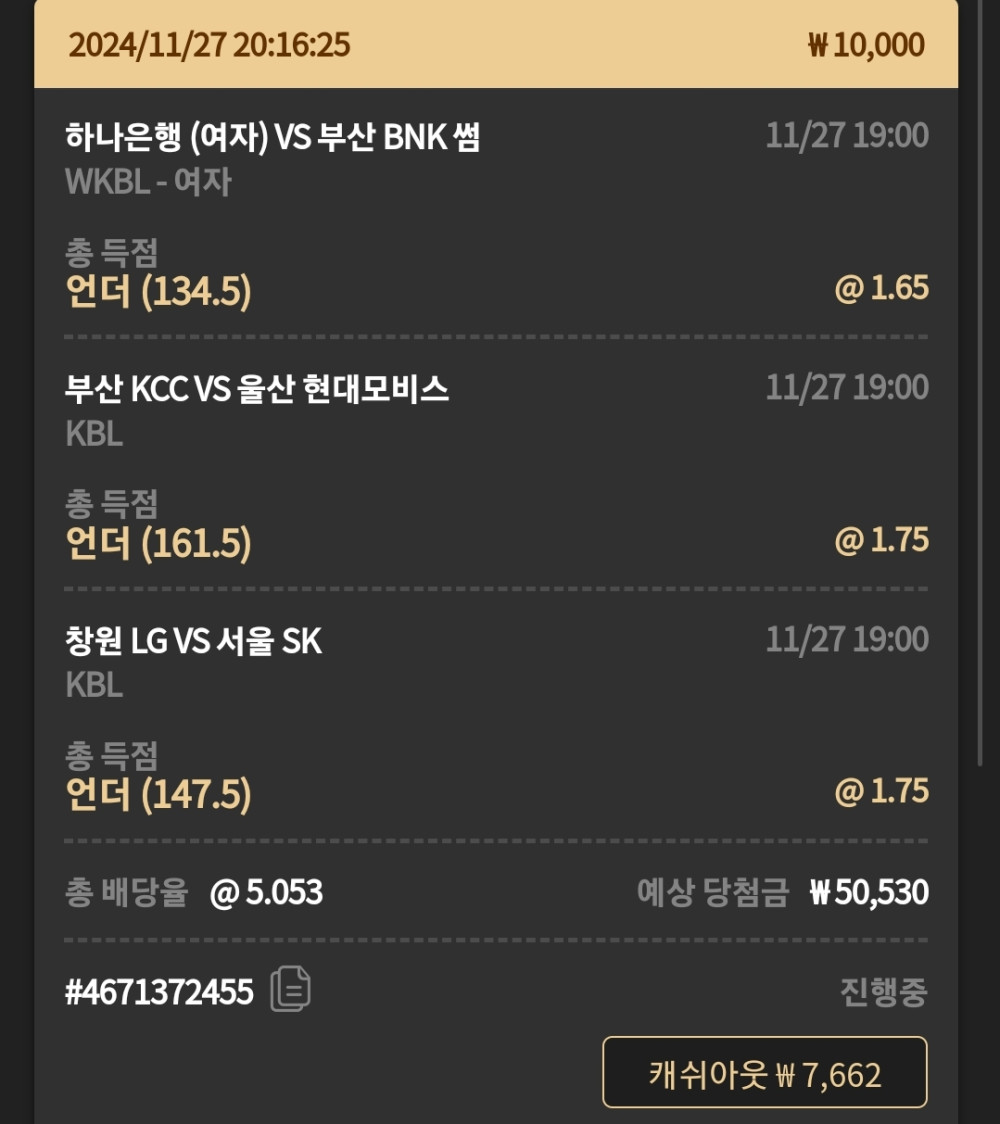Click the total odds @ 5.053
The width and height of the screenshot is (1000, 1124).
[x=266, y=892]
